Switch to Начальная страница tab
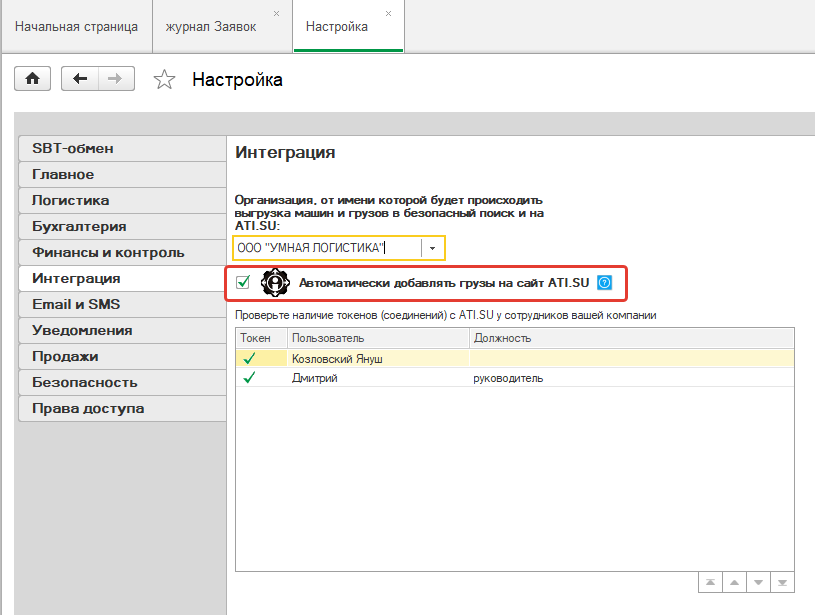Screen dimensions: 815x615 (76, 27)
